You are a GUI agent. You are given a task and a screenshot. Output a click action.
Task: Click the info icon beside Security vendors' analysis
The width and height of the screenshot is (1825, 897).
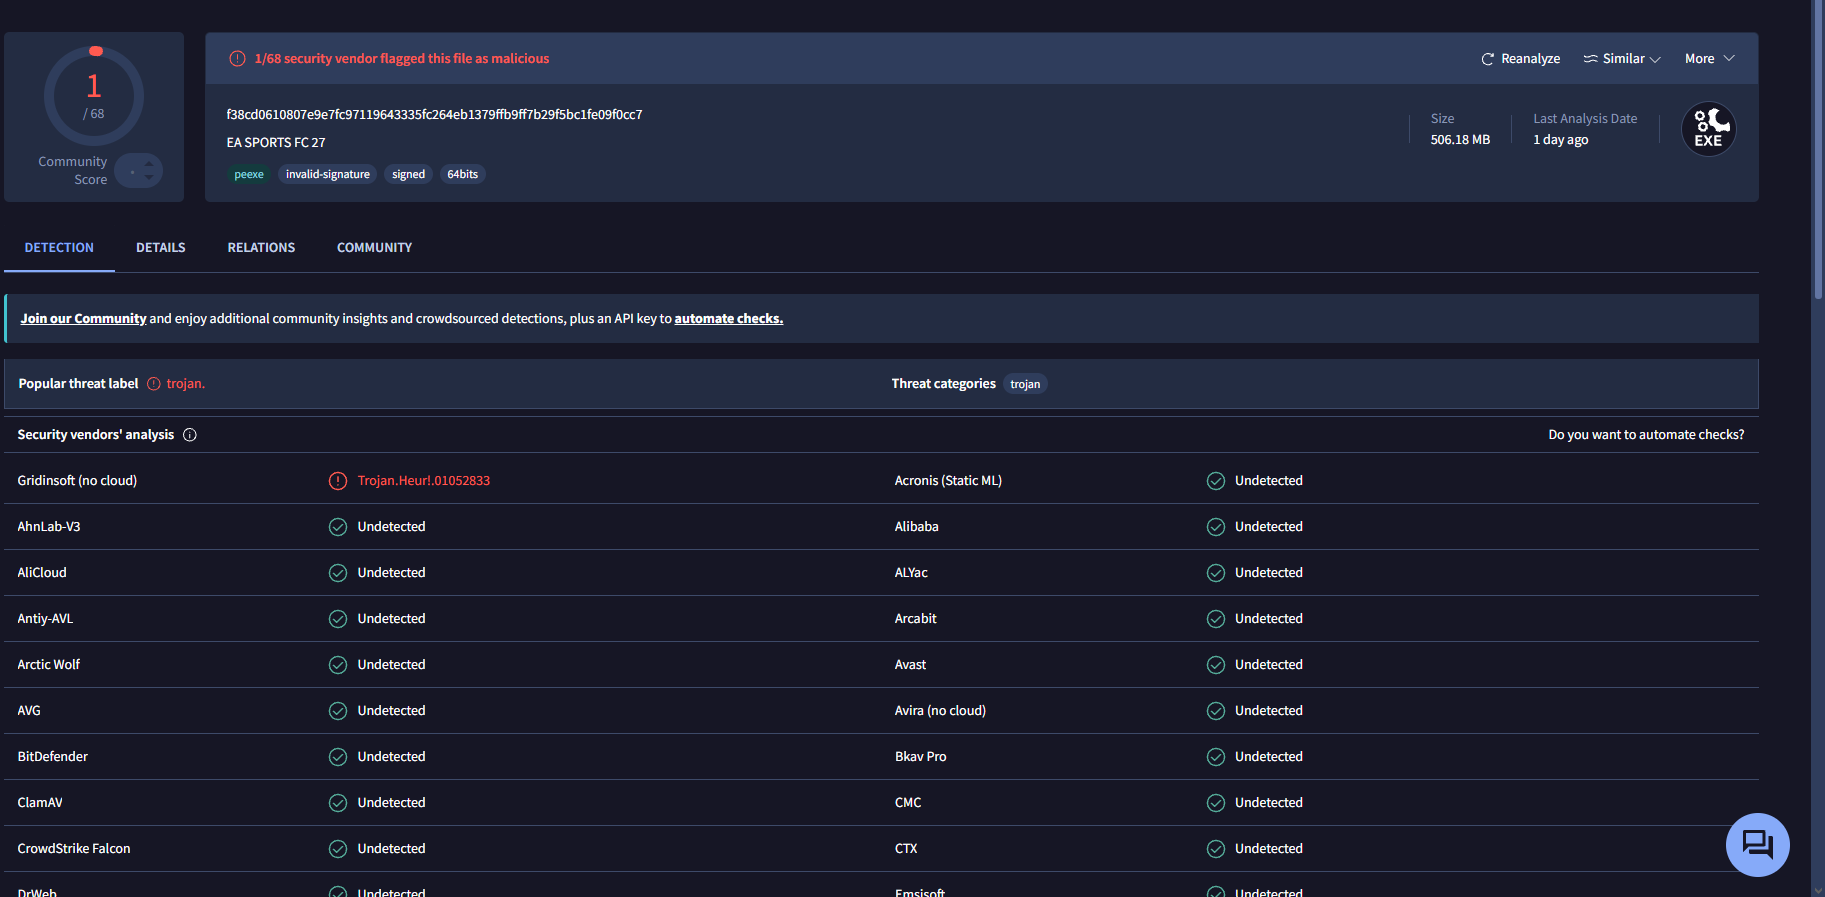coord(190,435)
